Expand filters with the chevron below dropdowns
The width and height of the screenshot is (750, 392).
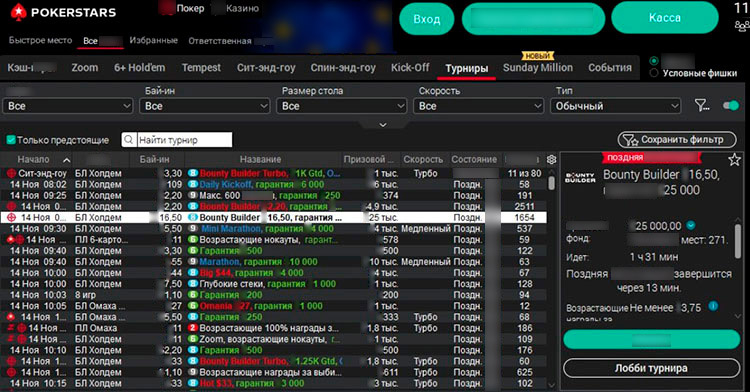[x=383, y=125]
